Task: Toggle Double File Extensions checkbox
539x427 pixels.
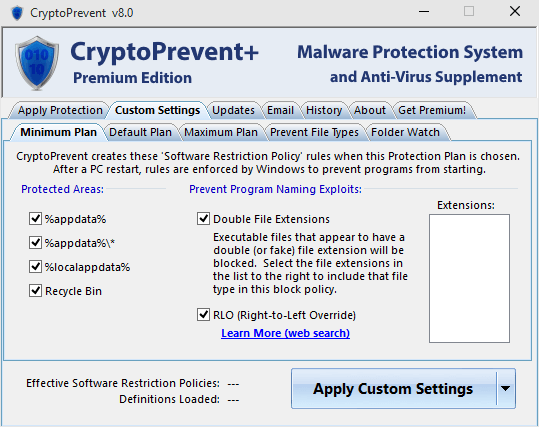Action: (x=203, y=219)
